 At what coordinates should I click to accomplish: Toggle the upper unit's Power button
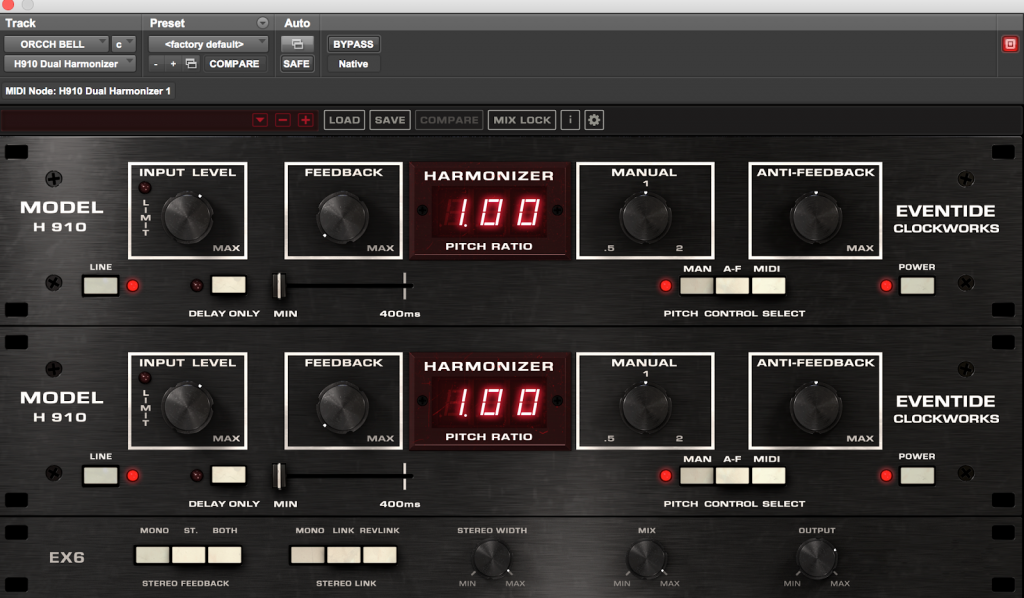917,286
